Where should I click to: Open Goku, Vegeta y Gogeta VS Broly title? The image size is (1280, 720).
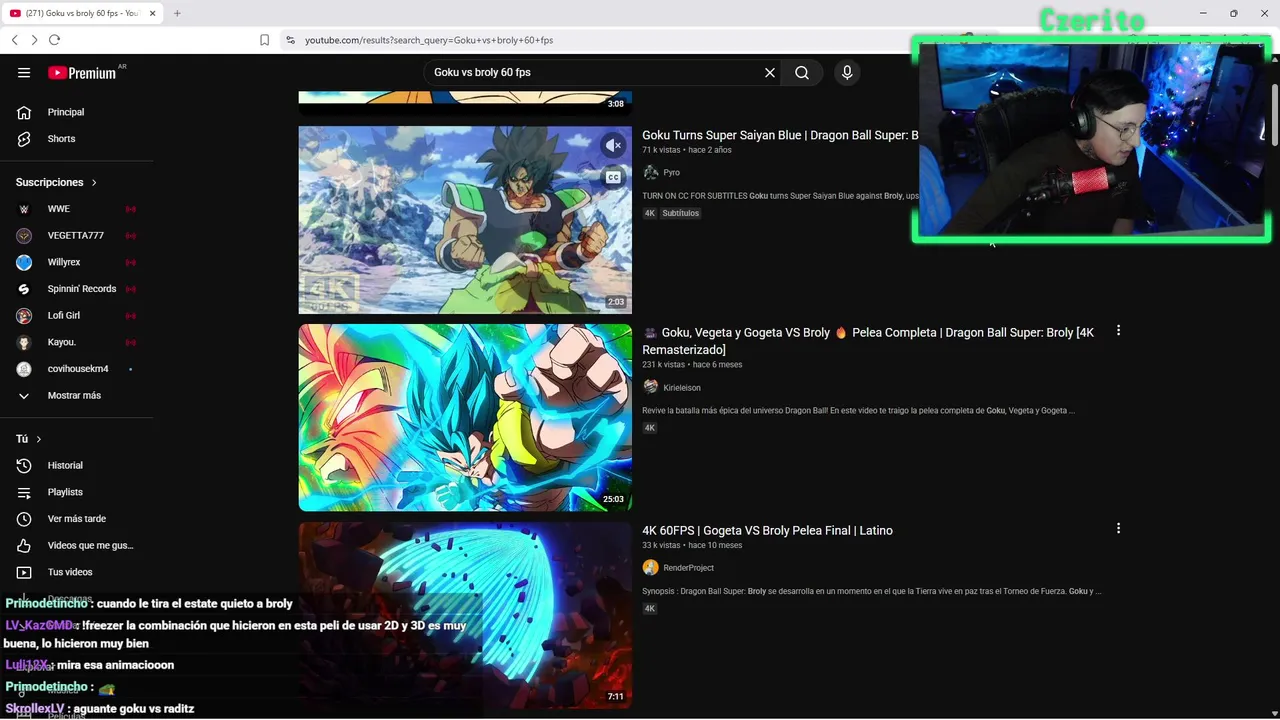click(x=868, y=341)
